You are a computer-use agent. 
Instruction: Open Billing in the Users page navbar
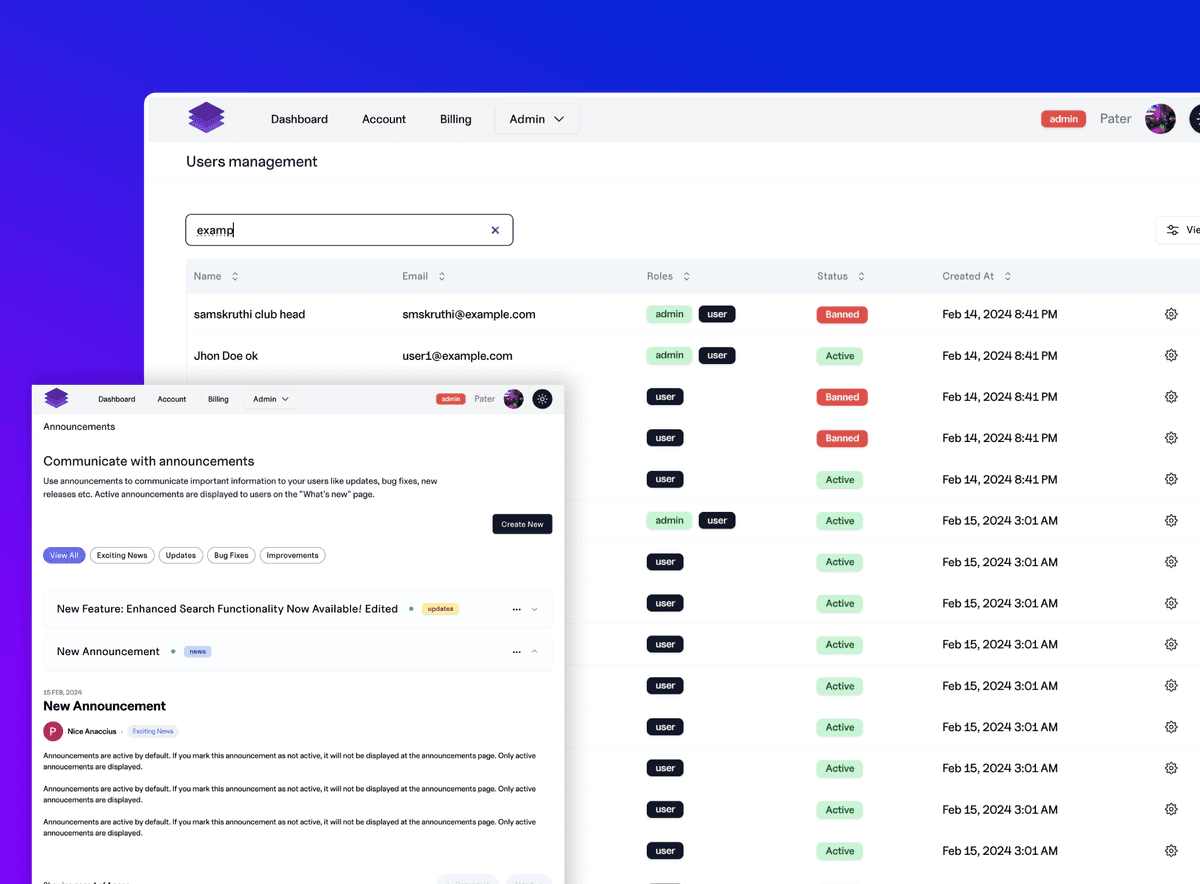[455, 119]
